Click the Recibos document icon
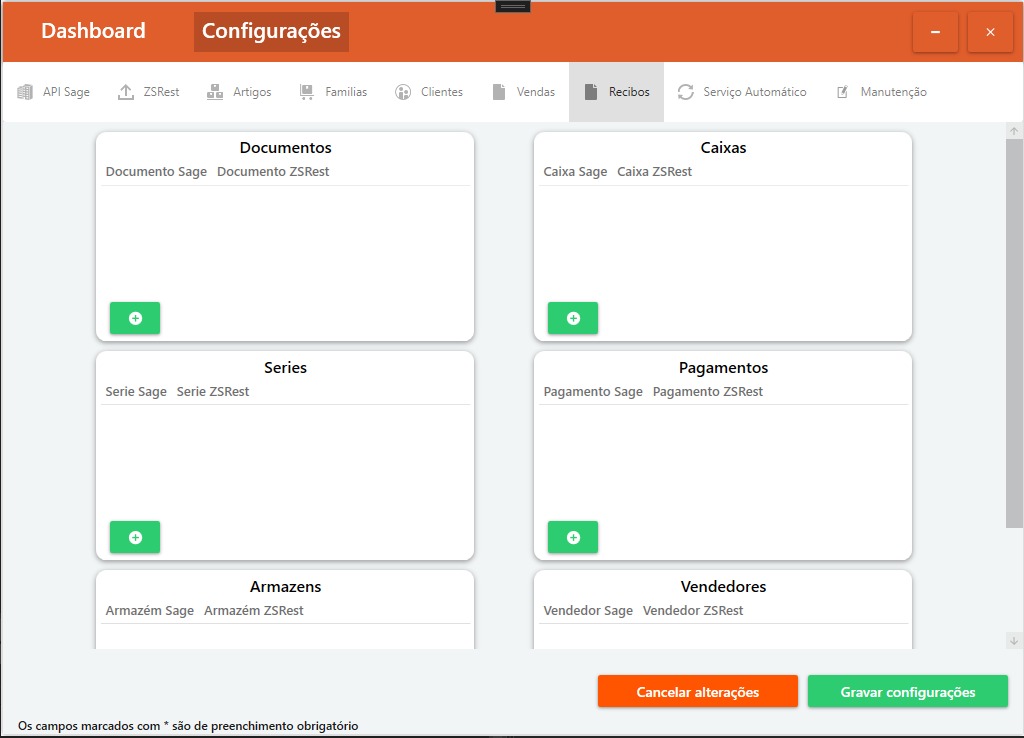1024x738 pixels. point(591,92)
